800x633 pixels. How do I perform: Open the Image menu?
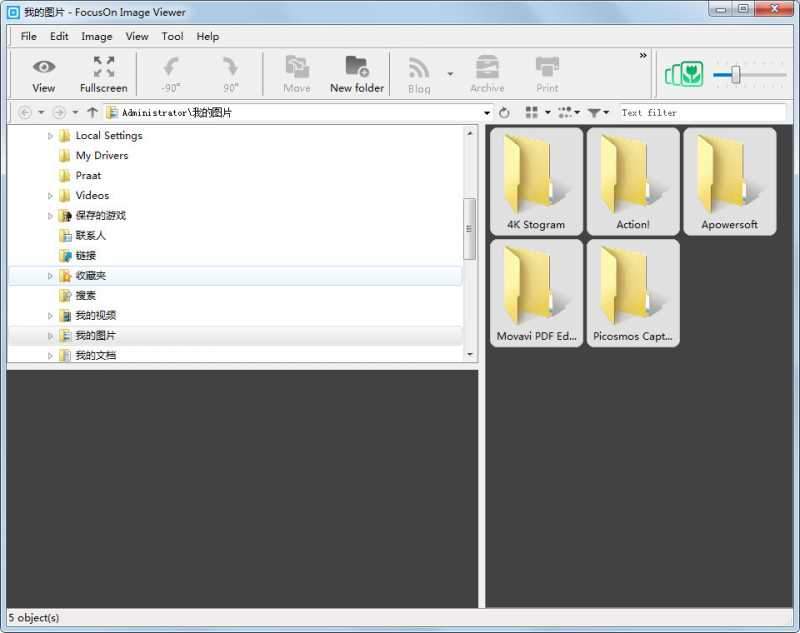tap(96, 36)
